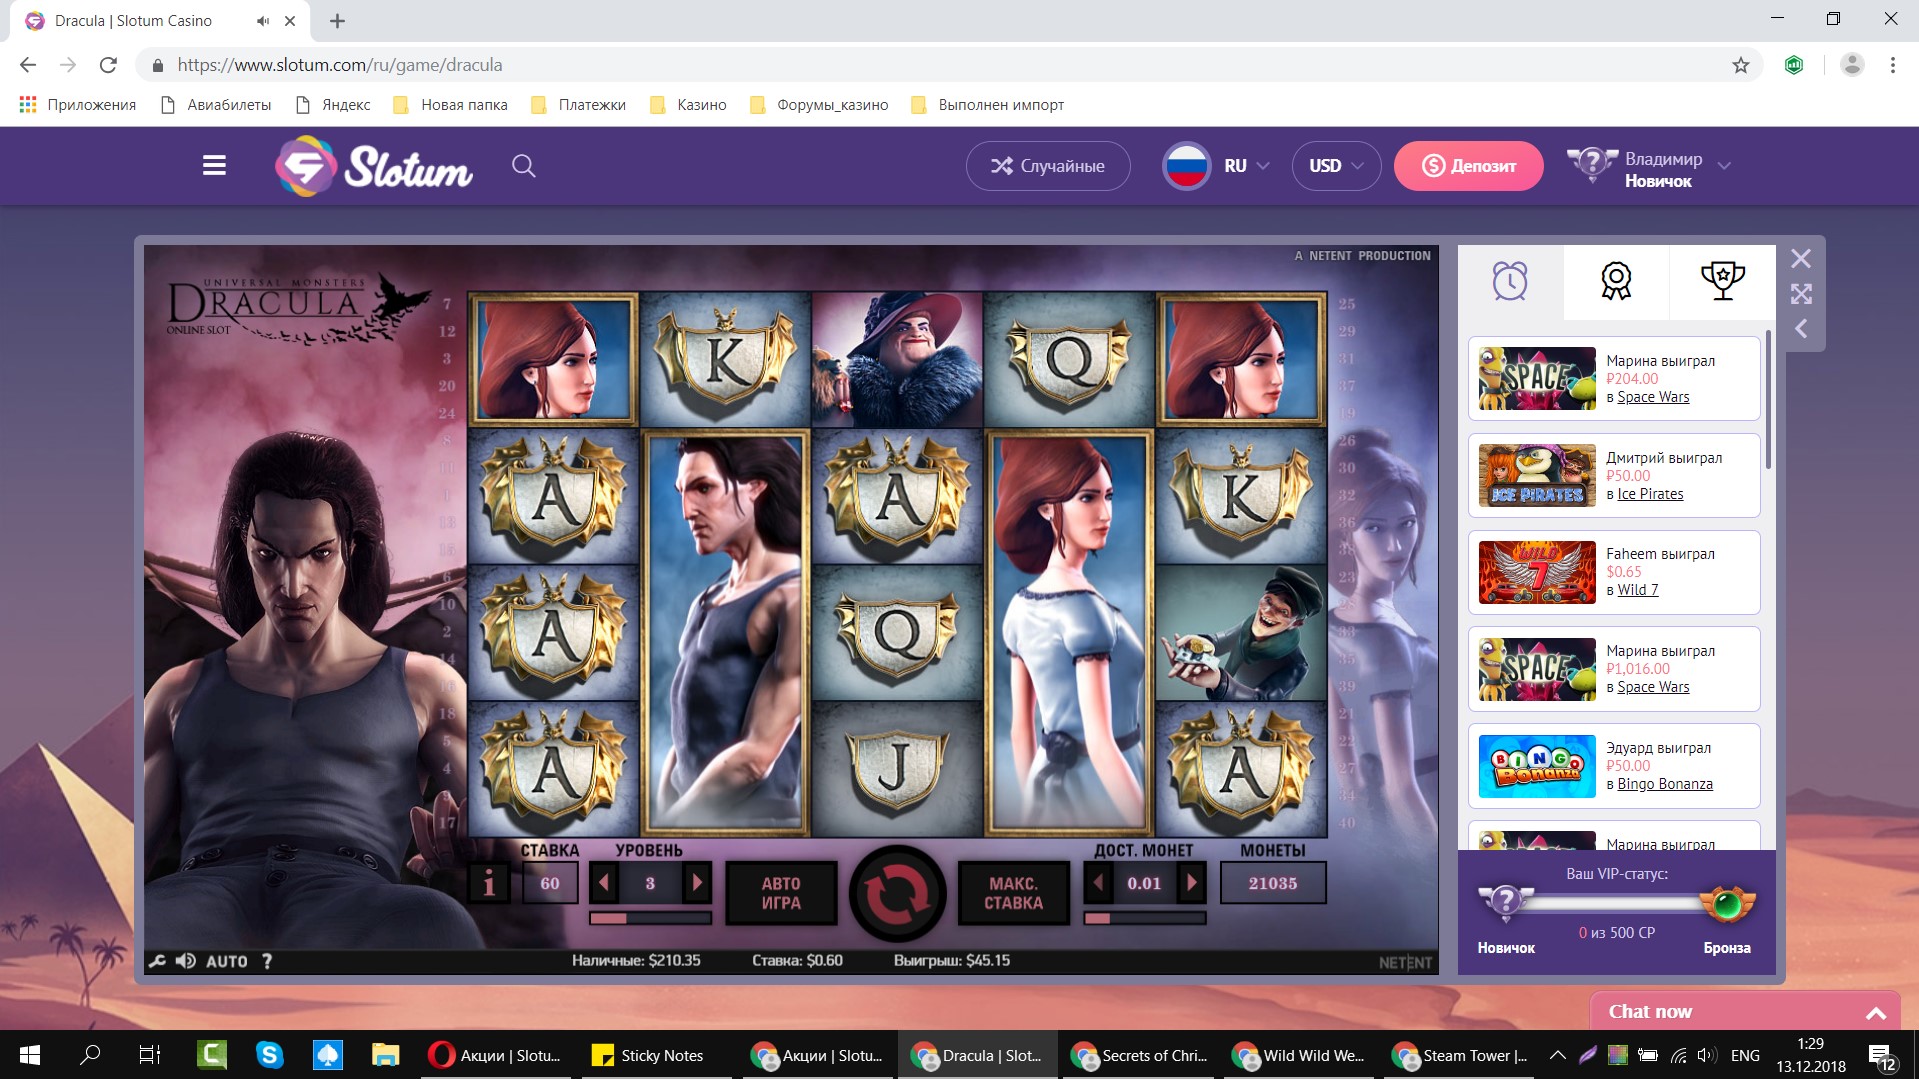Open the Казино bookmarks folder
Screen dimensions: 1919x1079
pos(688,105)
